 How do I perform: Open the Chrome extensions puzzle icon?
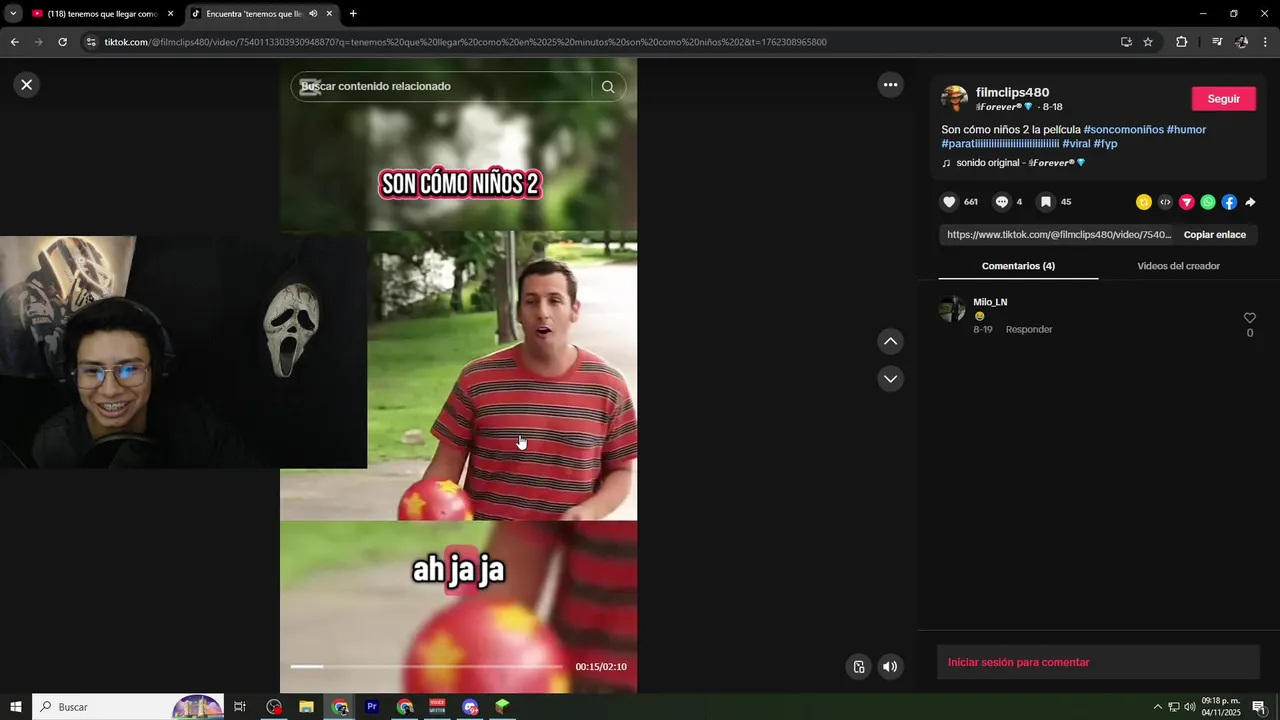point(1182,42)
